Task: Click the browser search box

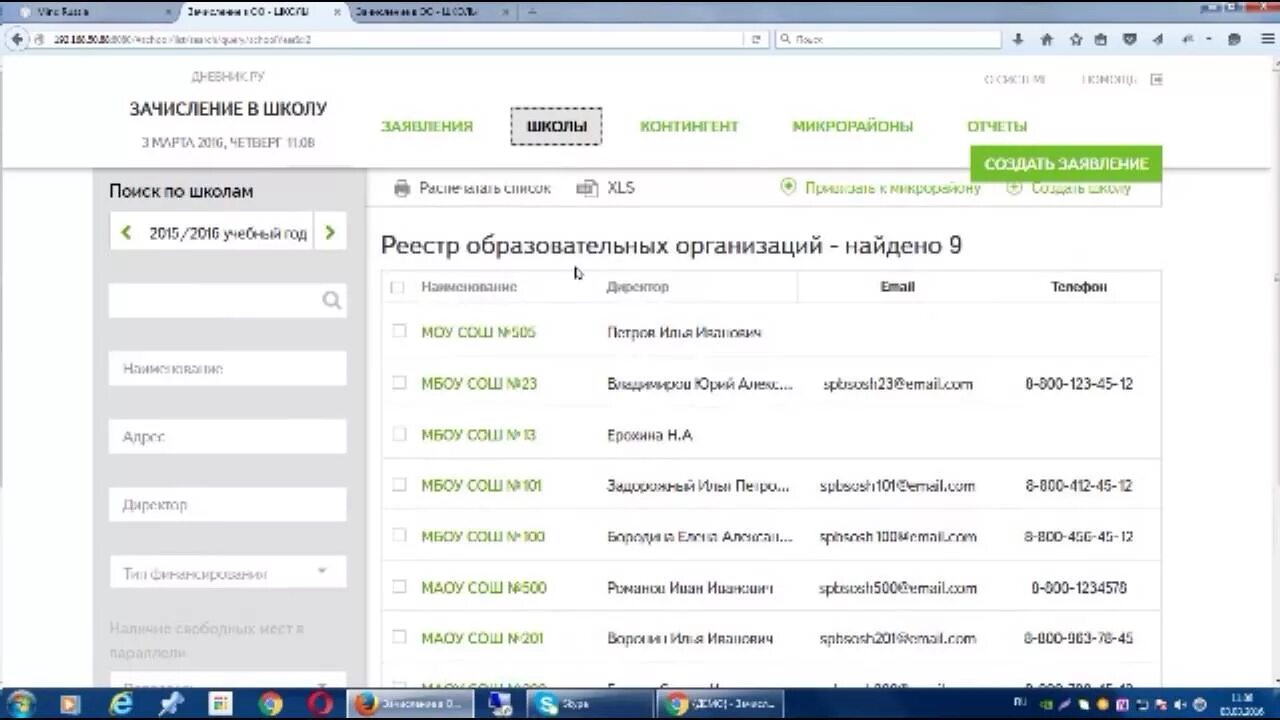Action: pos(887,39)
